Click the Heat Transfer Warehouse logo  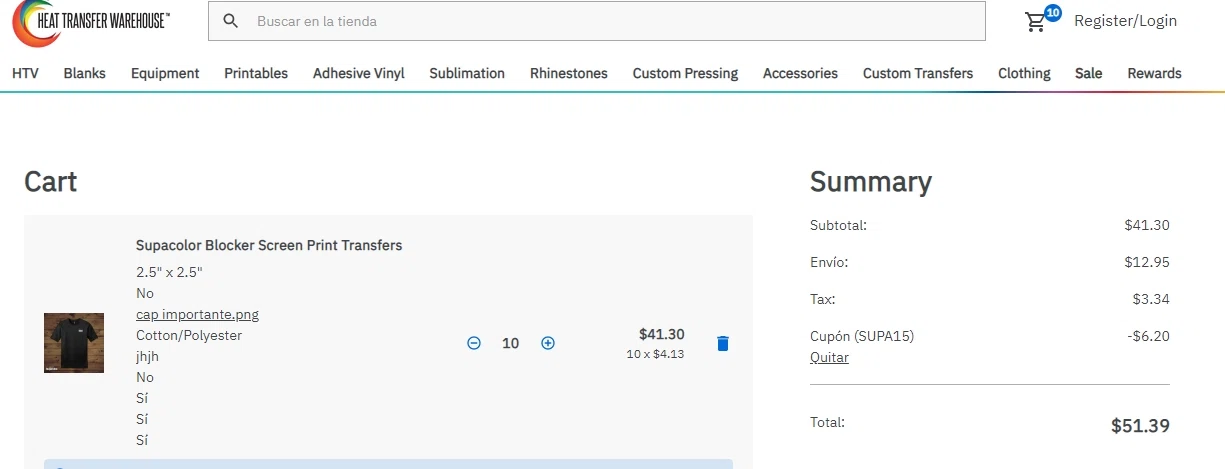[91, 23]
